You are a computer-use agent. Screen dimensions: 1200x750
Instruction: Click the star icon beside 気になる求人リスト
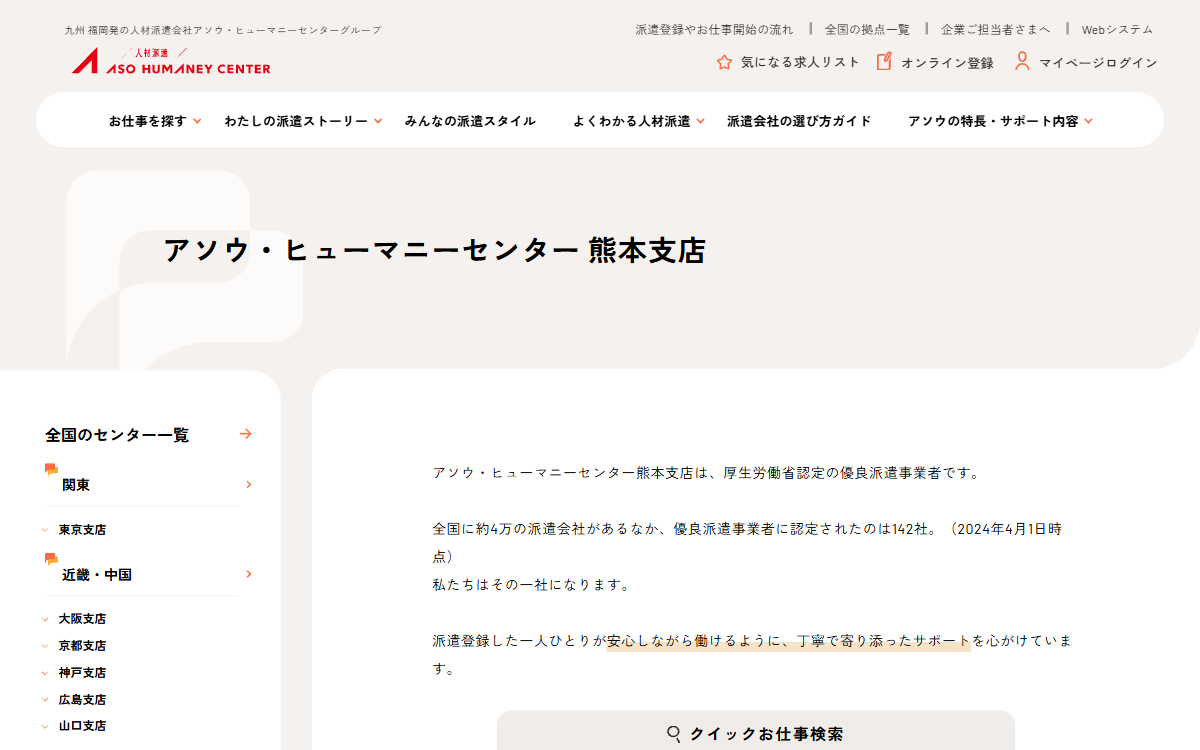tap(724, 62)
